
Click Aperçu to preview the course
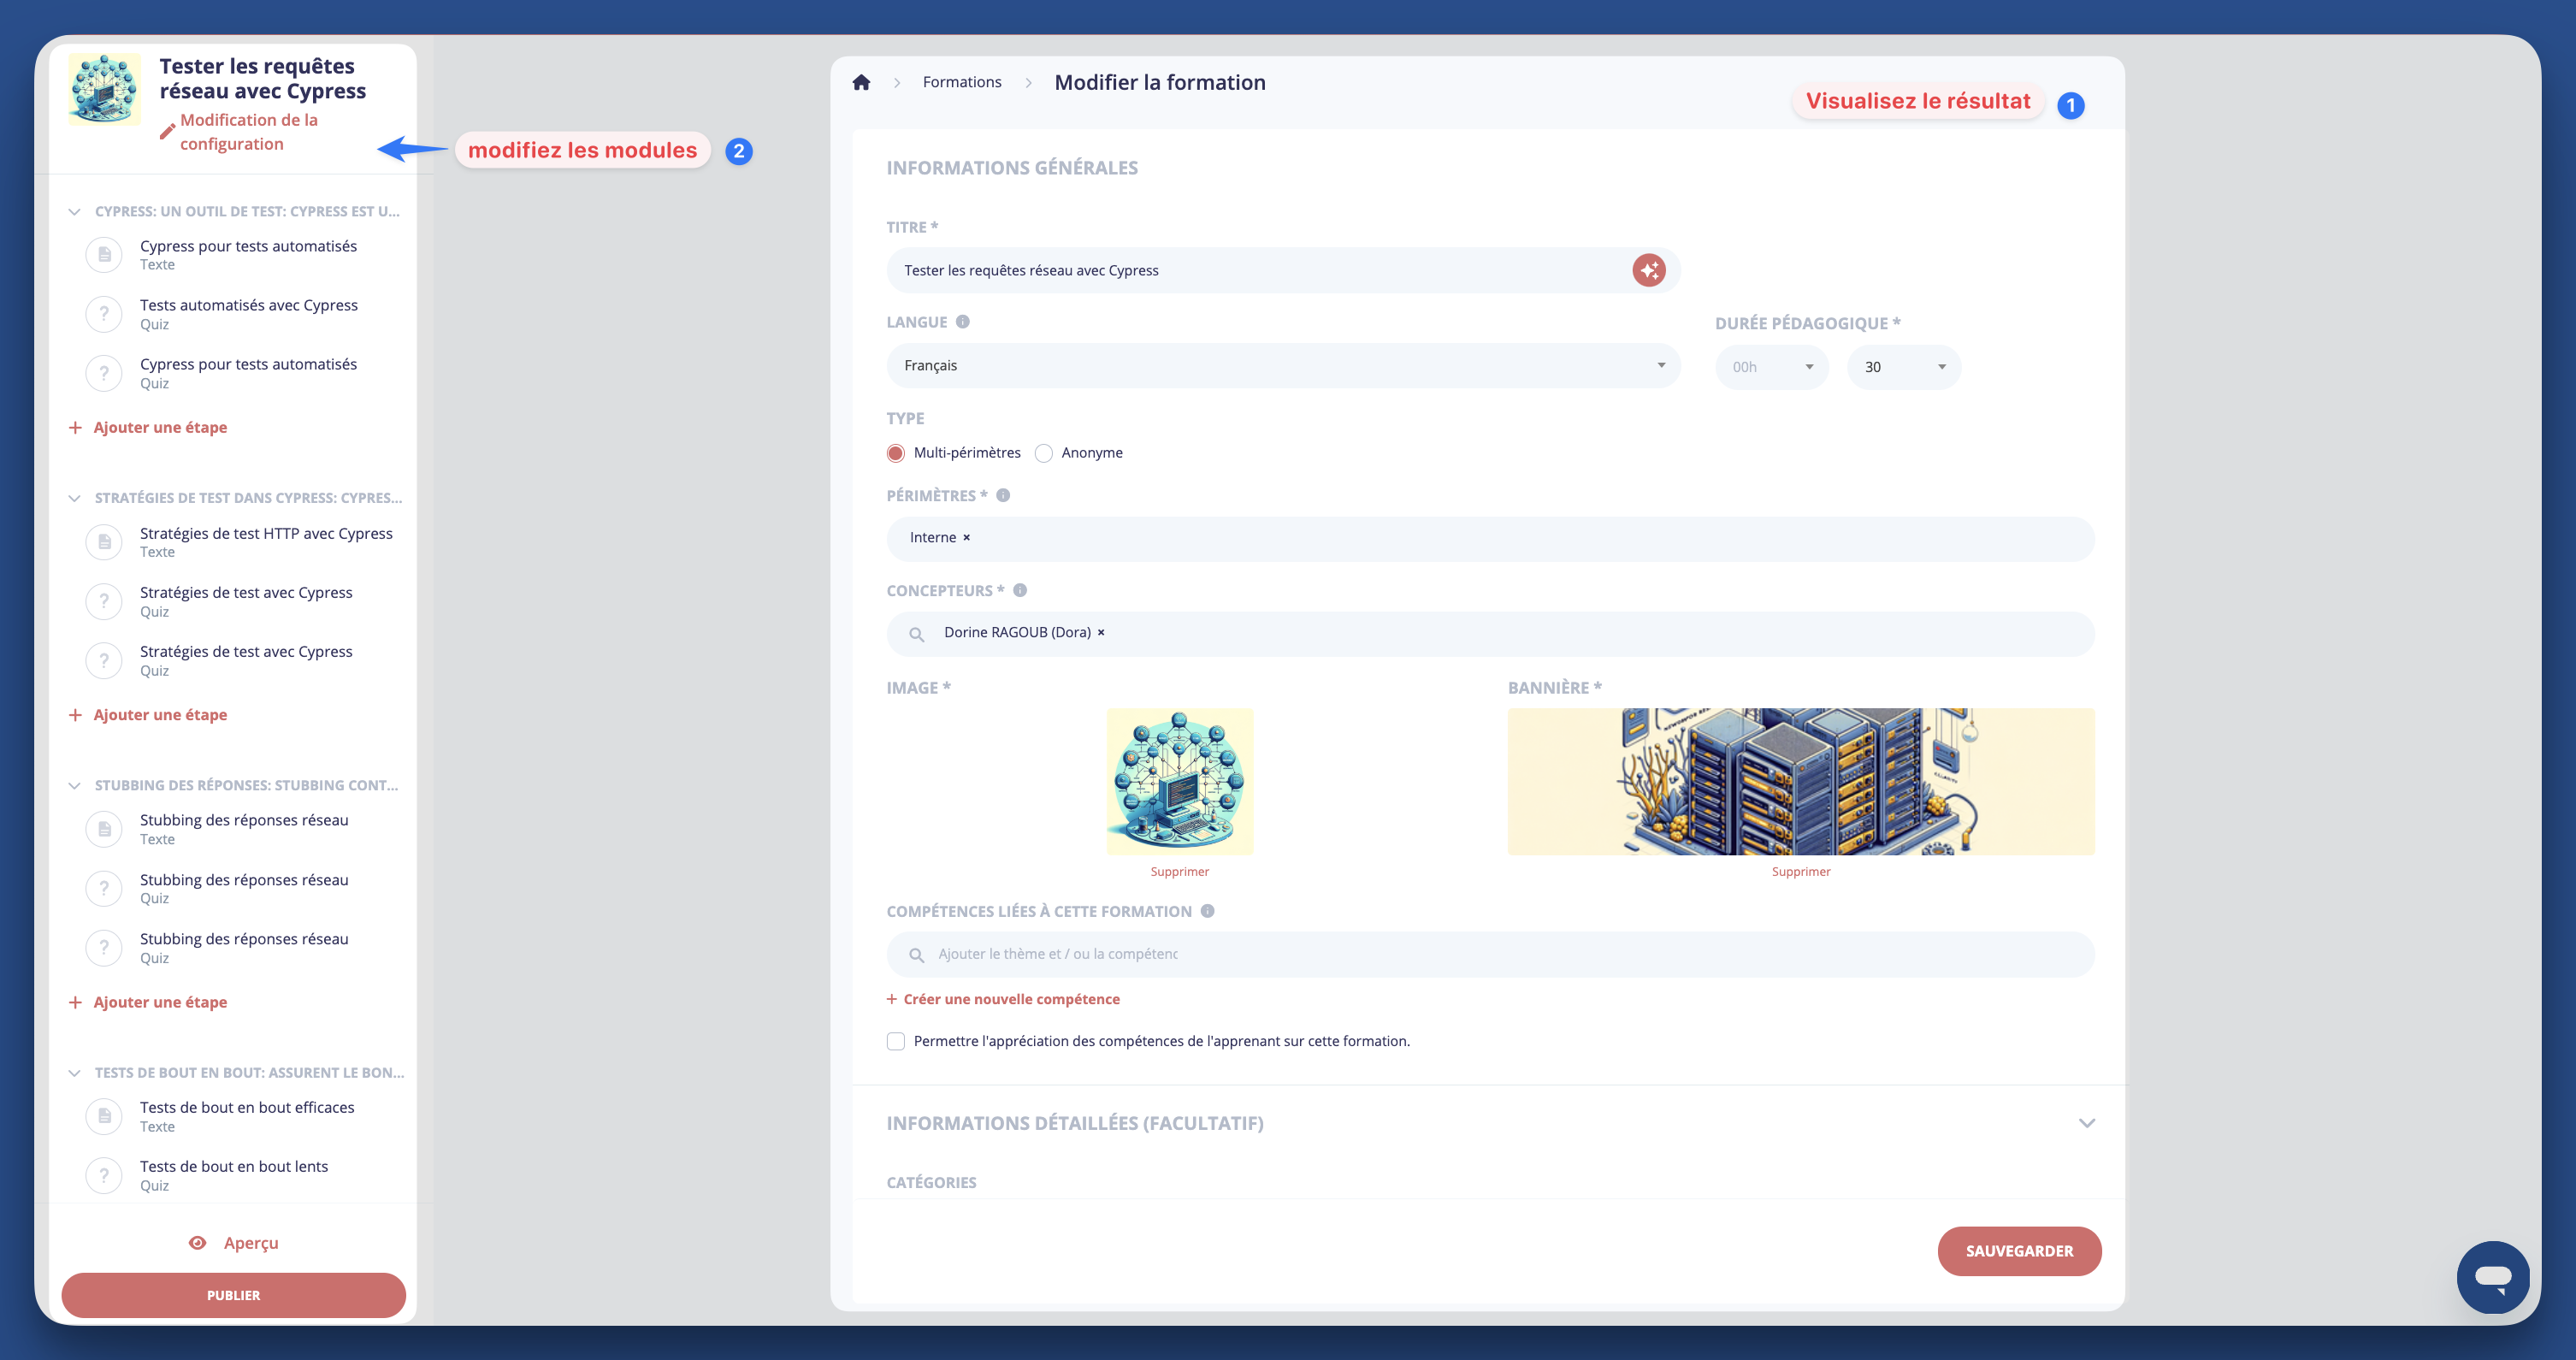click(251, 1243)
